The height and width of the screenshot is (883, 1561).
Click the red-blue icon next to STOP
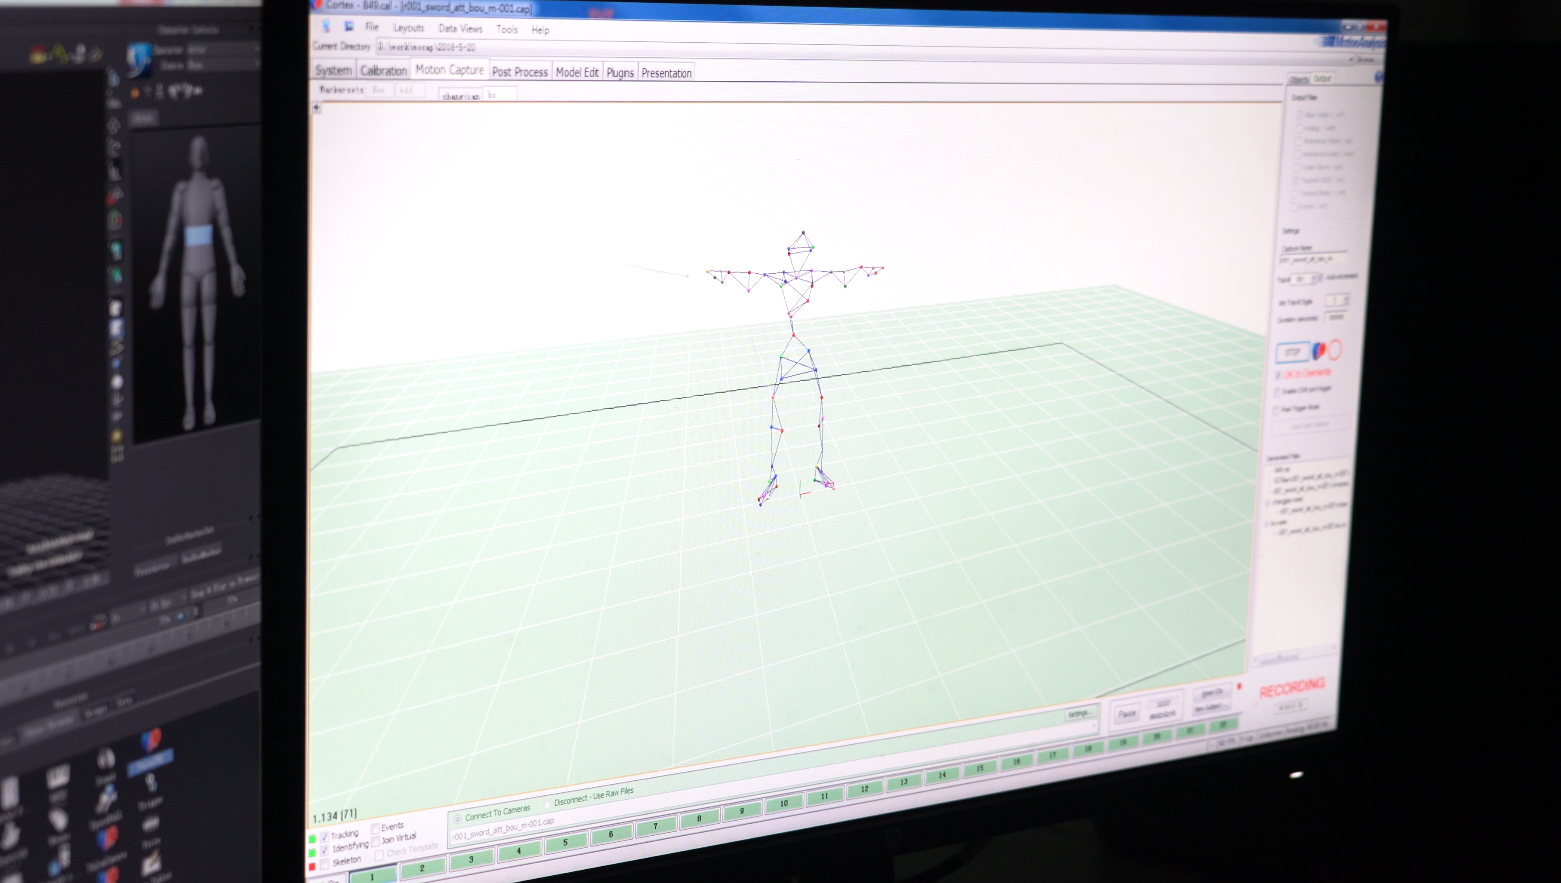pyautogui.click(x=1318, y=351)
